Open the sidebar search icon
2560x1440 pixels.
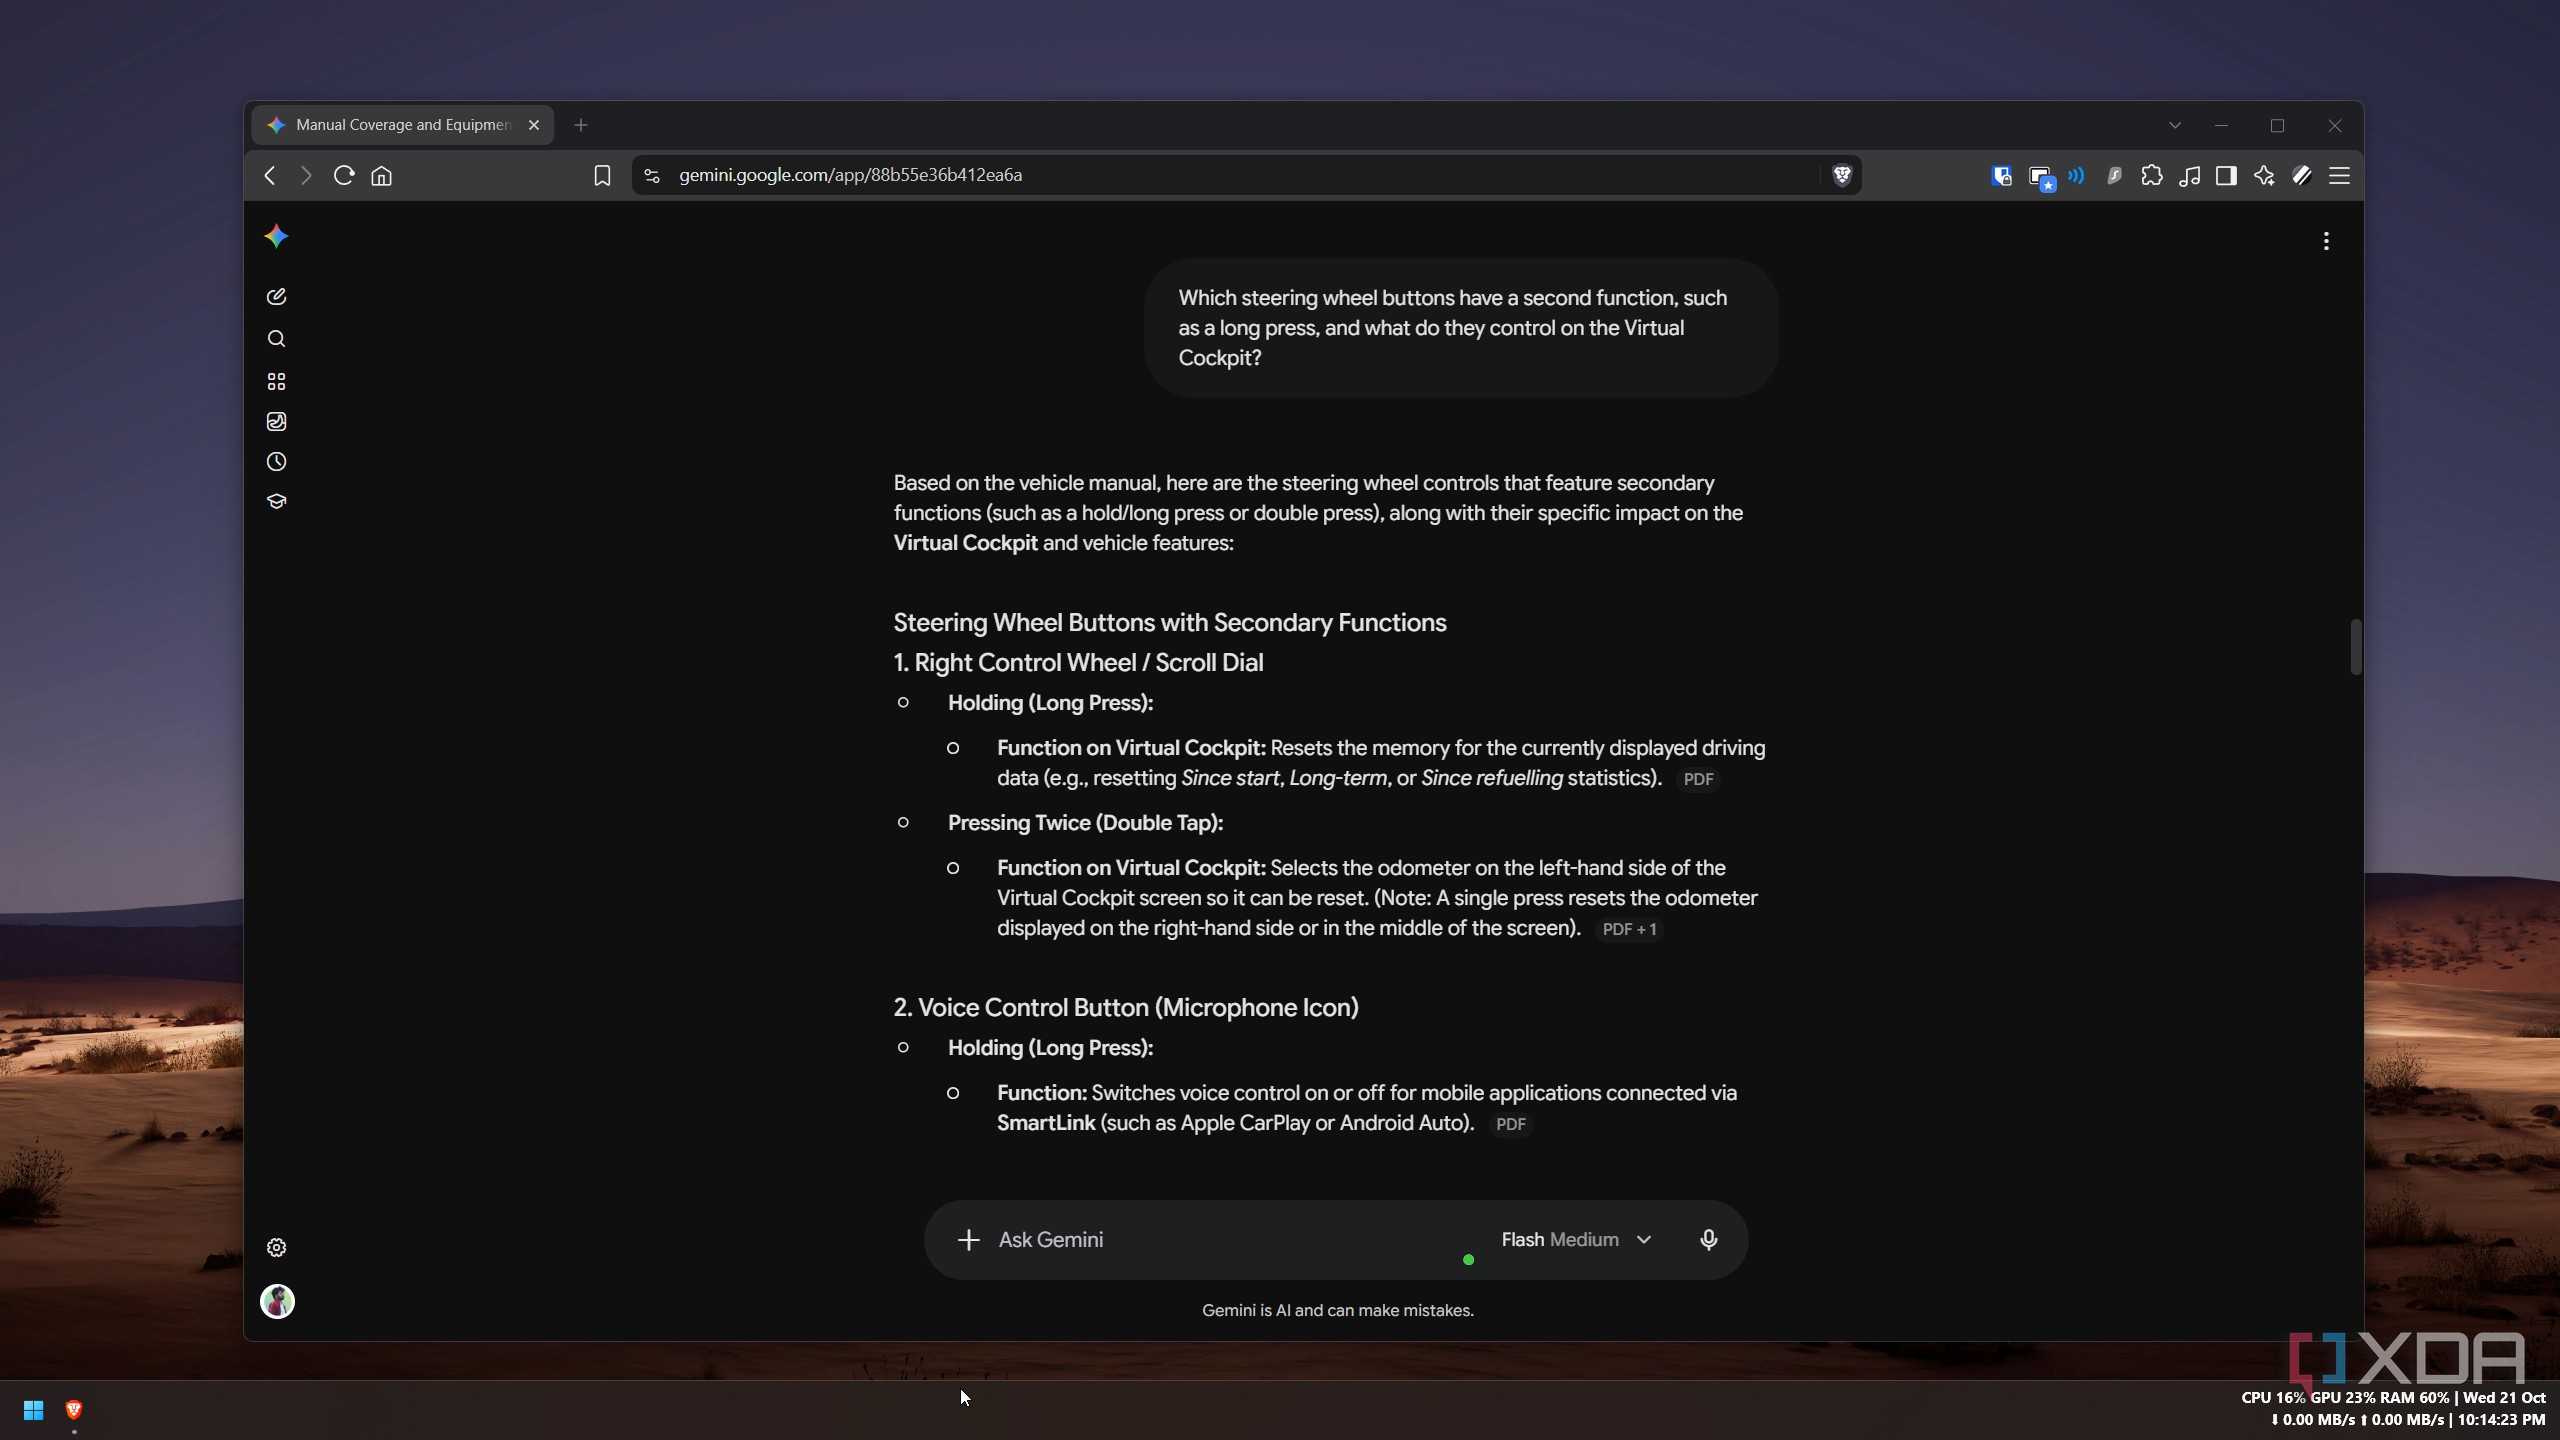pos(276,339)
